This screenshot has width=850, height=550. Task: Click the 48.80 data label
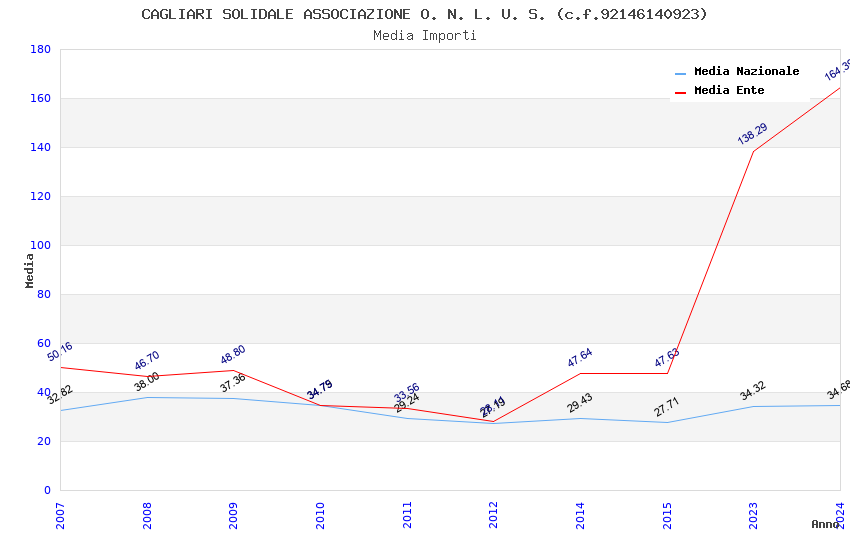pyautogui.click(x=233, y=354)
